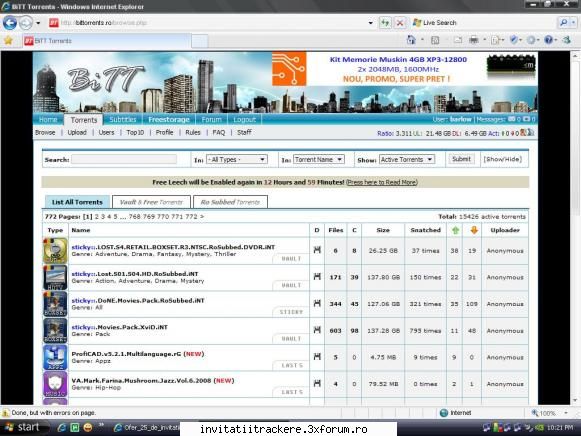The width and height of the screenshot is (581, 436).
Task: Expand the Active Torrents dropdown
Action: point(407,160)
